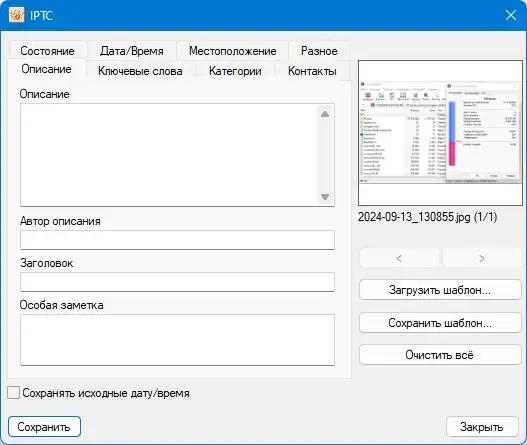
Task: Click the Описание scrollbar up arrow
Action: click(325, 114)
